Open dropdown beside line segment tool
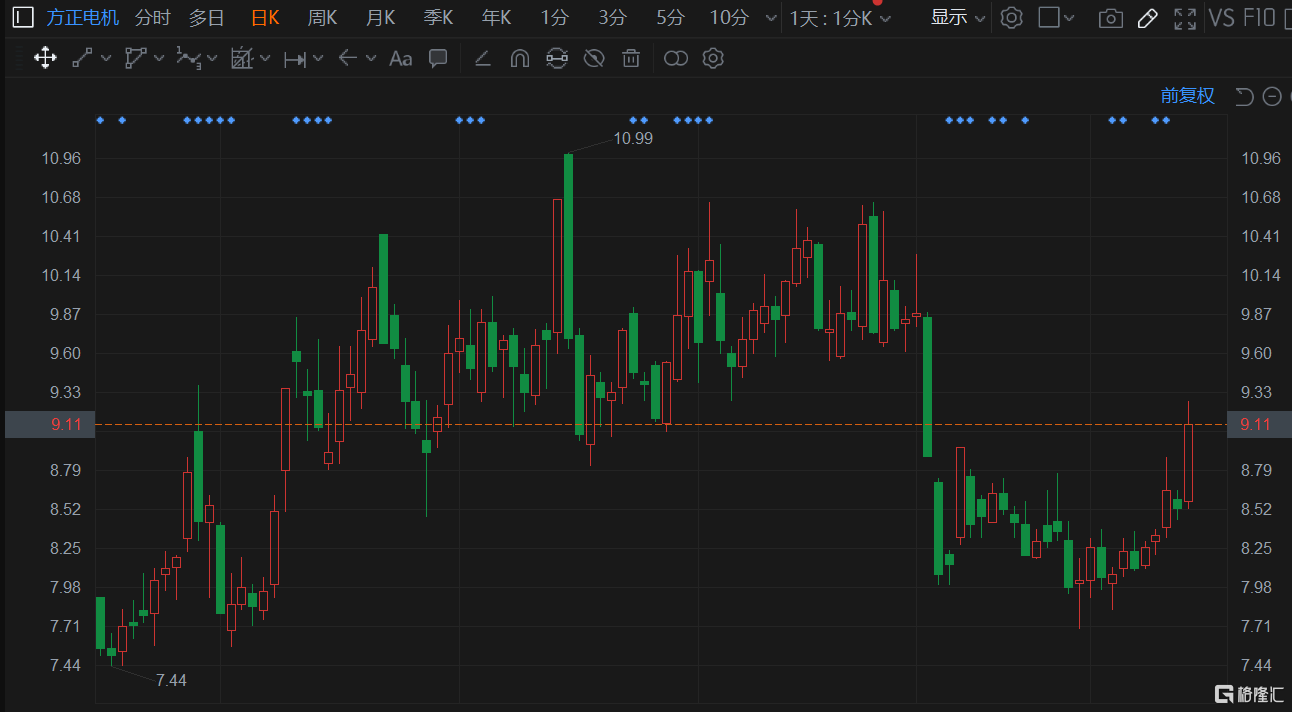 tap(106, 58)
